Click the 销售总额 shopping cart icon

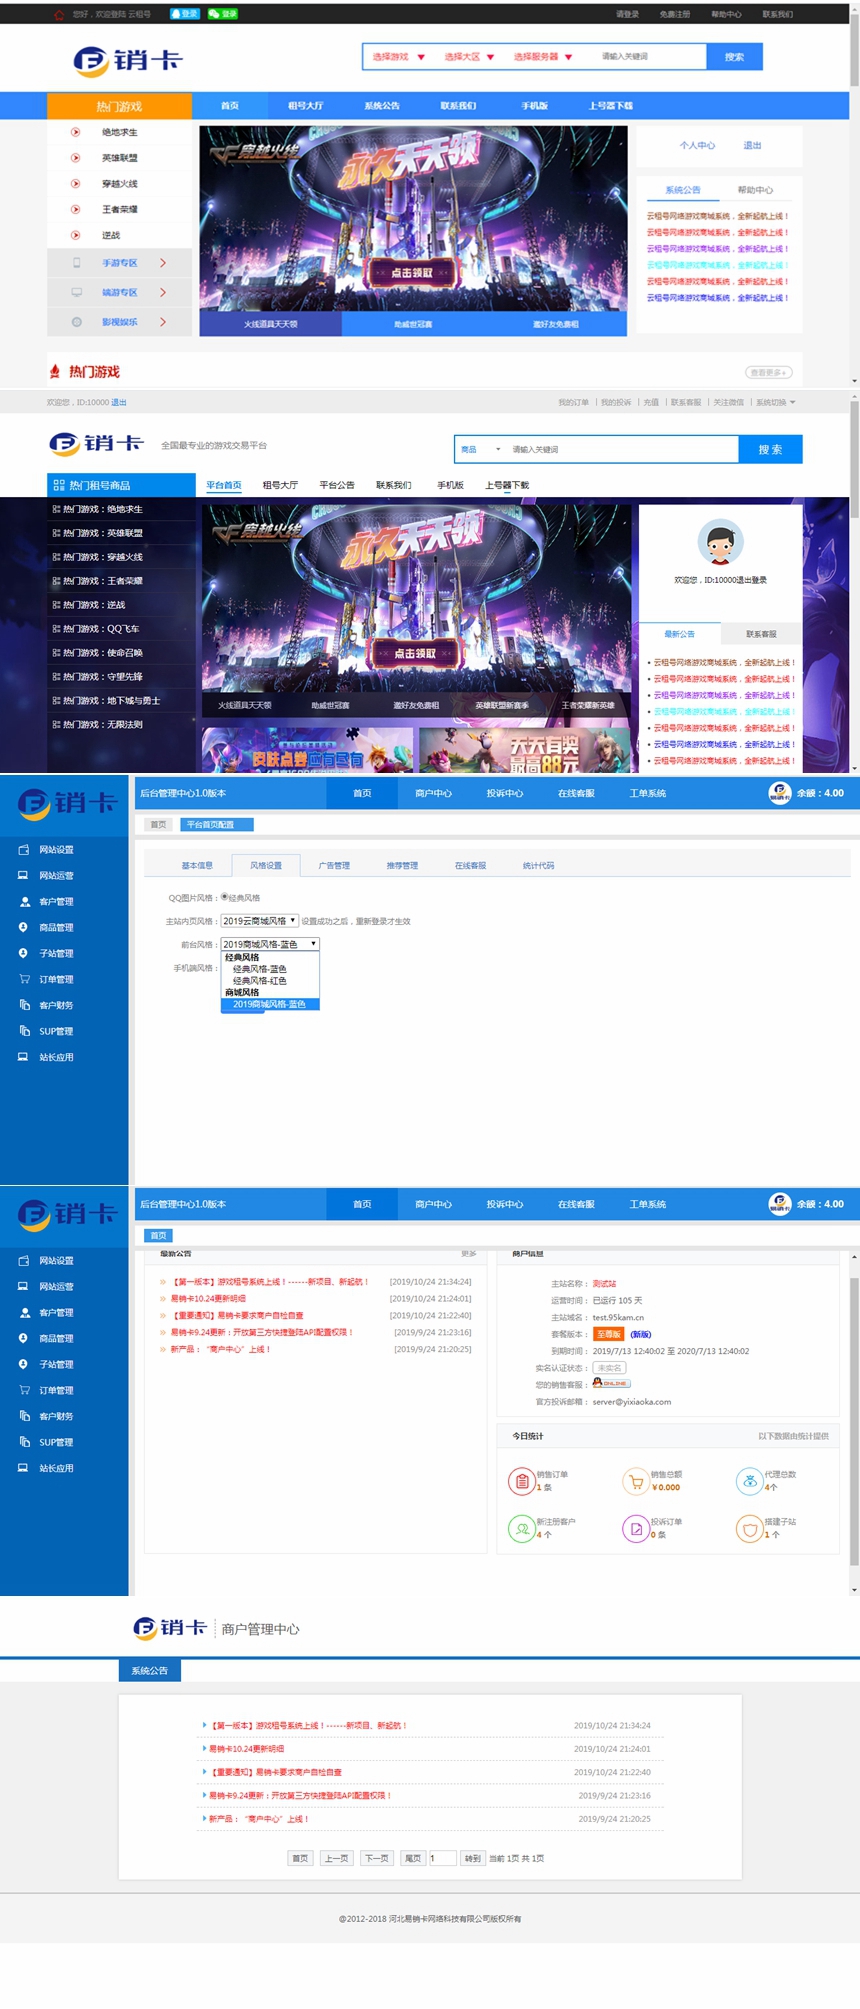pyautogui.click(x=635, y=1480)
